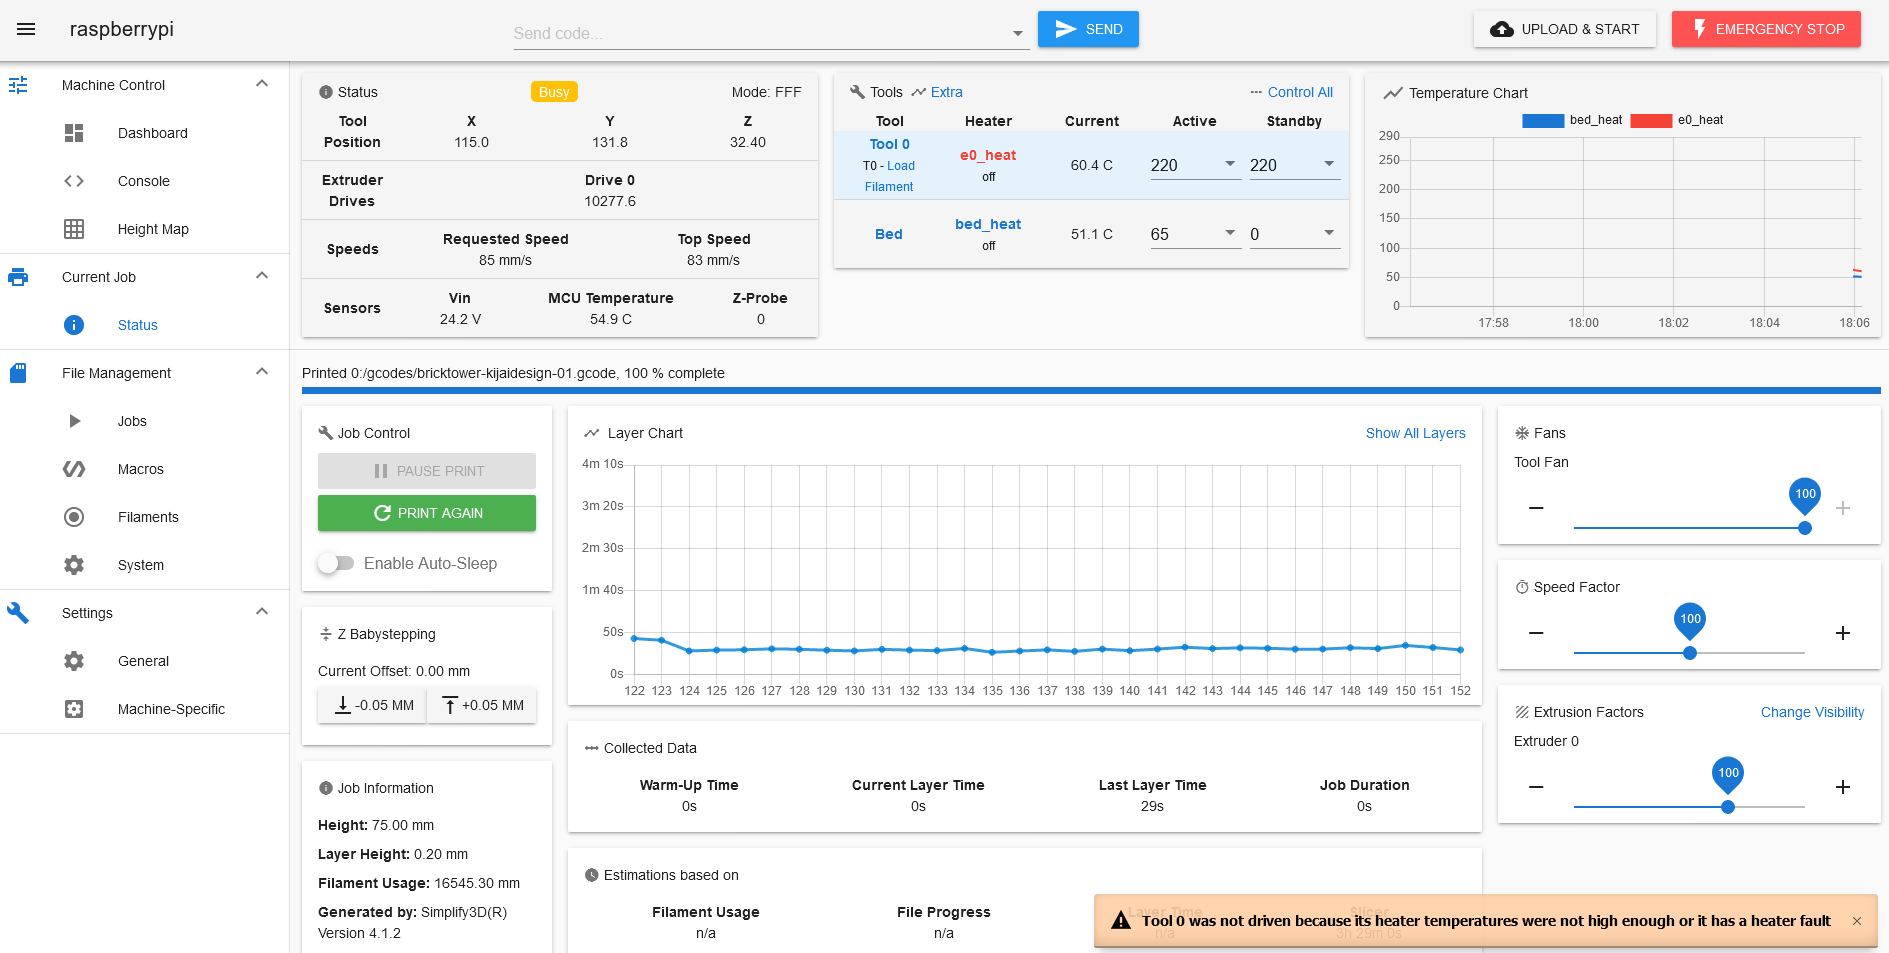Click the +0.05 MM babystep button
Screen dimensions: 1889x953
pos(482,705)
